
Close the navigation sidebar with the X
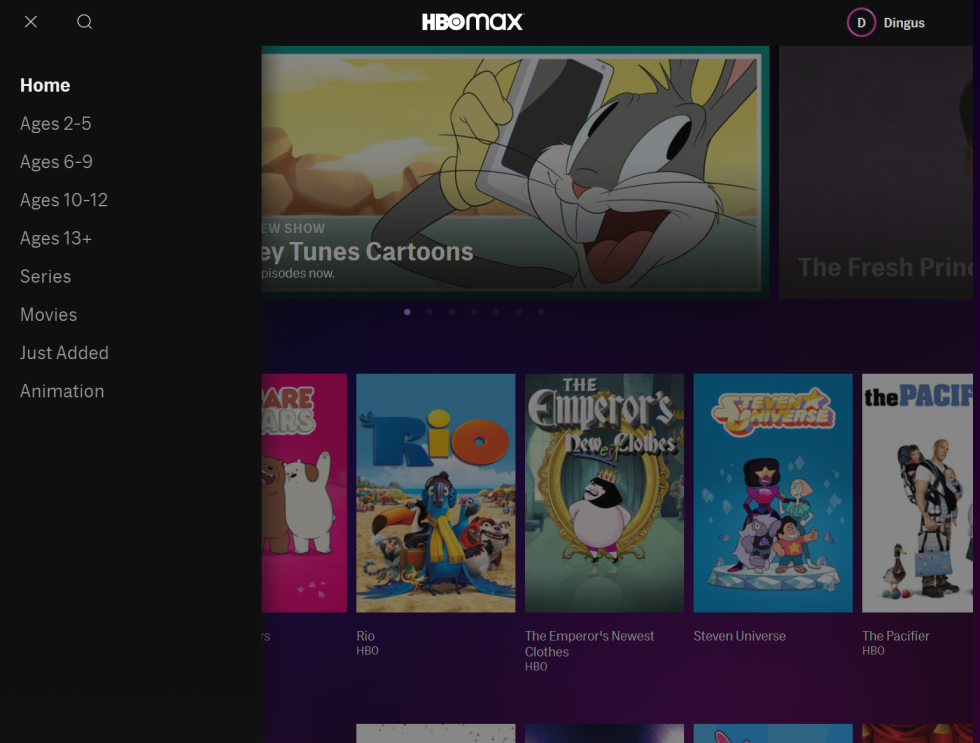[x=30, y=21]
